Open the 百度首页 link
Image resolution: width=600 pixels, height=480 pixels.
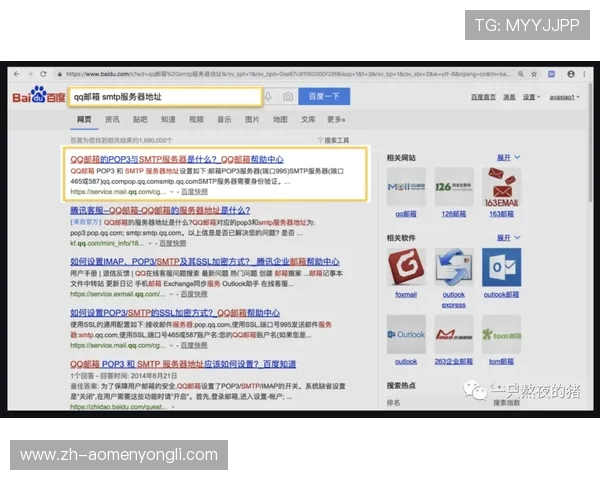click(483, 97)
